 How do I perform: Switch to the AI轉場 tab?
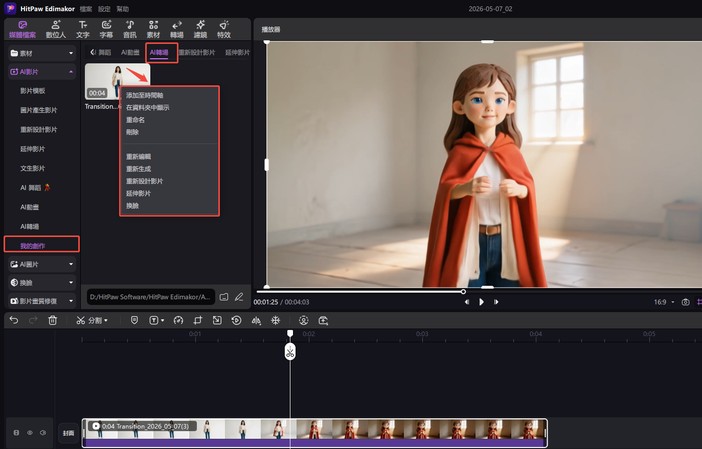point(159,52)
